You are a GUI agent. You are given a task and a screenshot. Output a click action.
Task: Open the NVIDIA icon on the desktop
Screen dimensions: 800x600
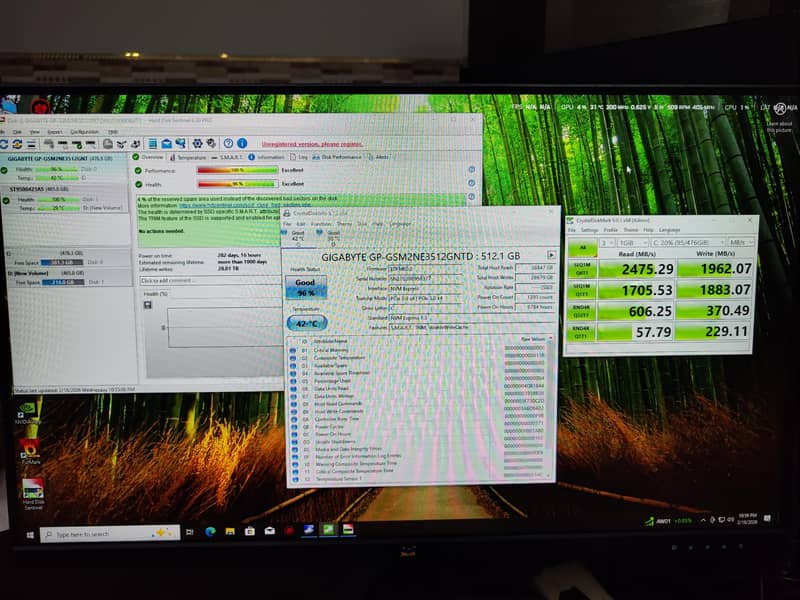point(27,409)
